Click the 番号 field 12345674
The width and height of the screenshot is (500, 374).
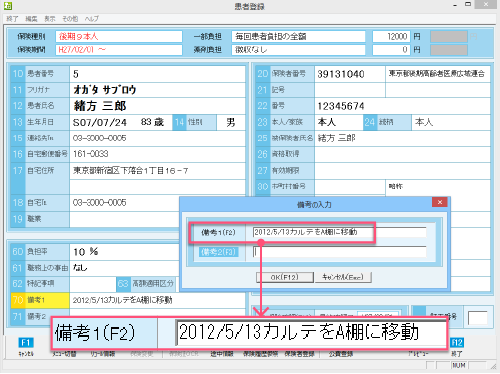coord(402,106)
